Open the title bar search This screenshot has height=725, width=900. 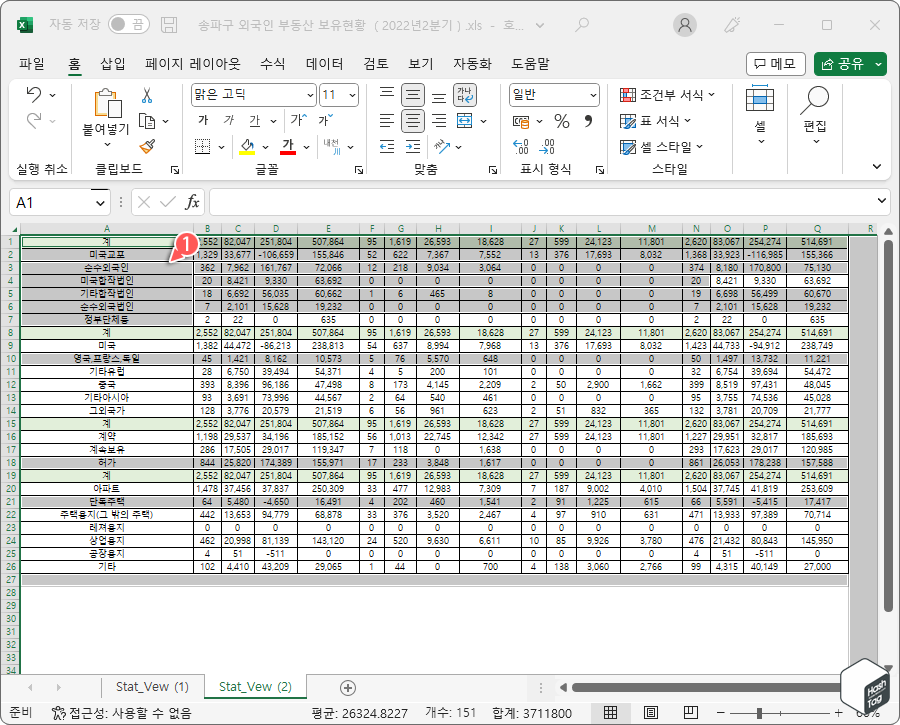point(582,25)
